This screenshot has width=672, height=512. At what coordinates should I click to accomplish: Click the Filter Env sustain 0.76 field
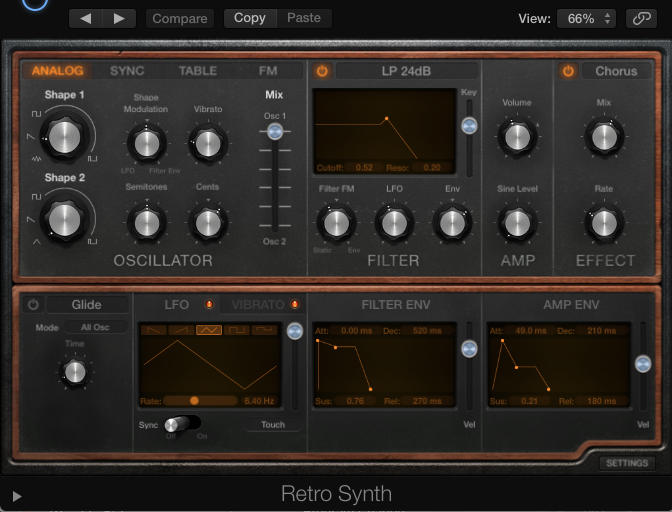355,401
